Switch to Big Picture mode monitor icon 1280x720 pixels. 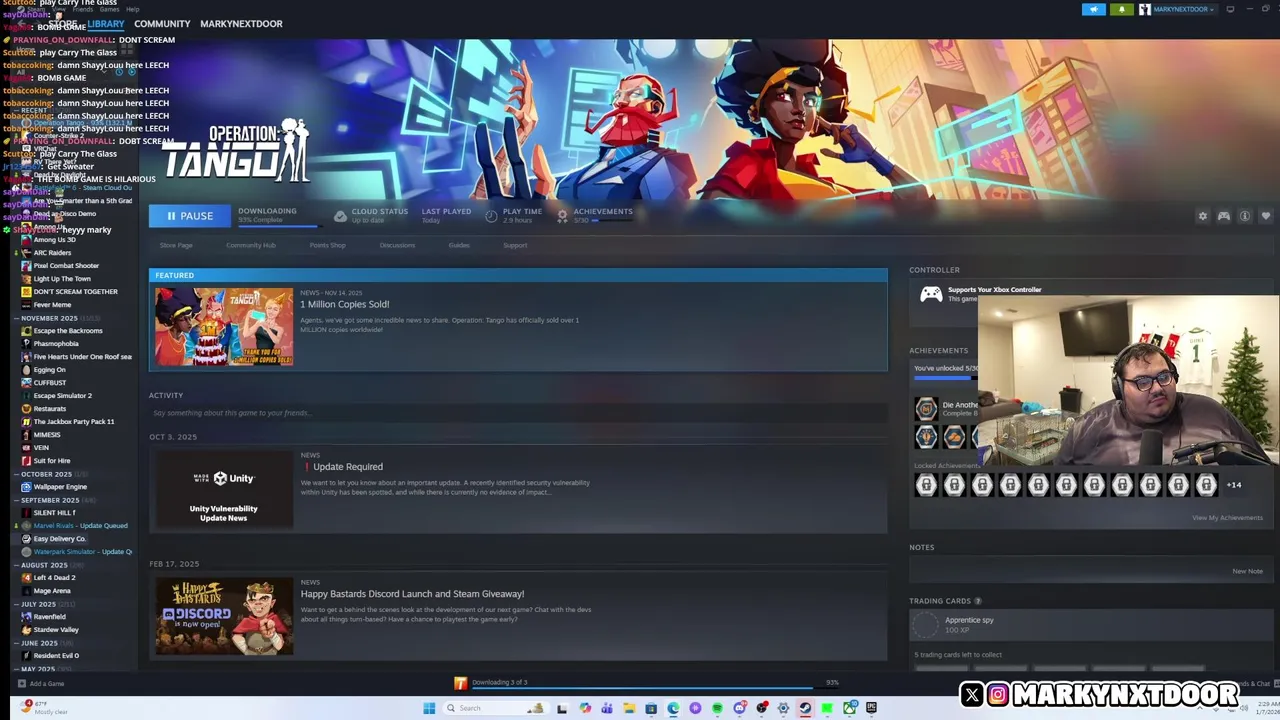pyautogui.click(x=1232, y=9)
